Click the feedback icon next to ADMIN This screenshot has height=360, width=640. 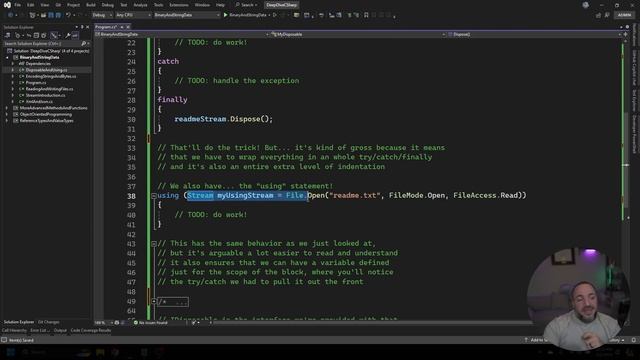pos(607,15)
